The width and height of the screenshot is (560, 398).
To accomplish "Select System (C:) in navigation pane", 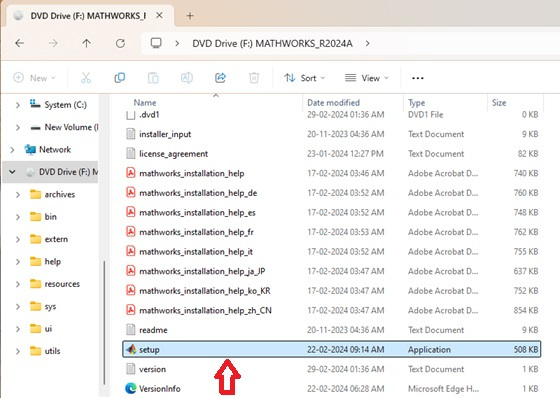I will tap(58, 105).
